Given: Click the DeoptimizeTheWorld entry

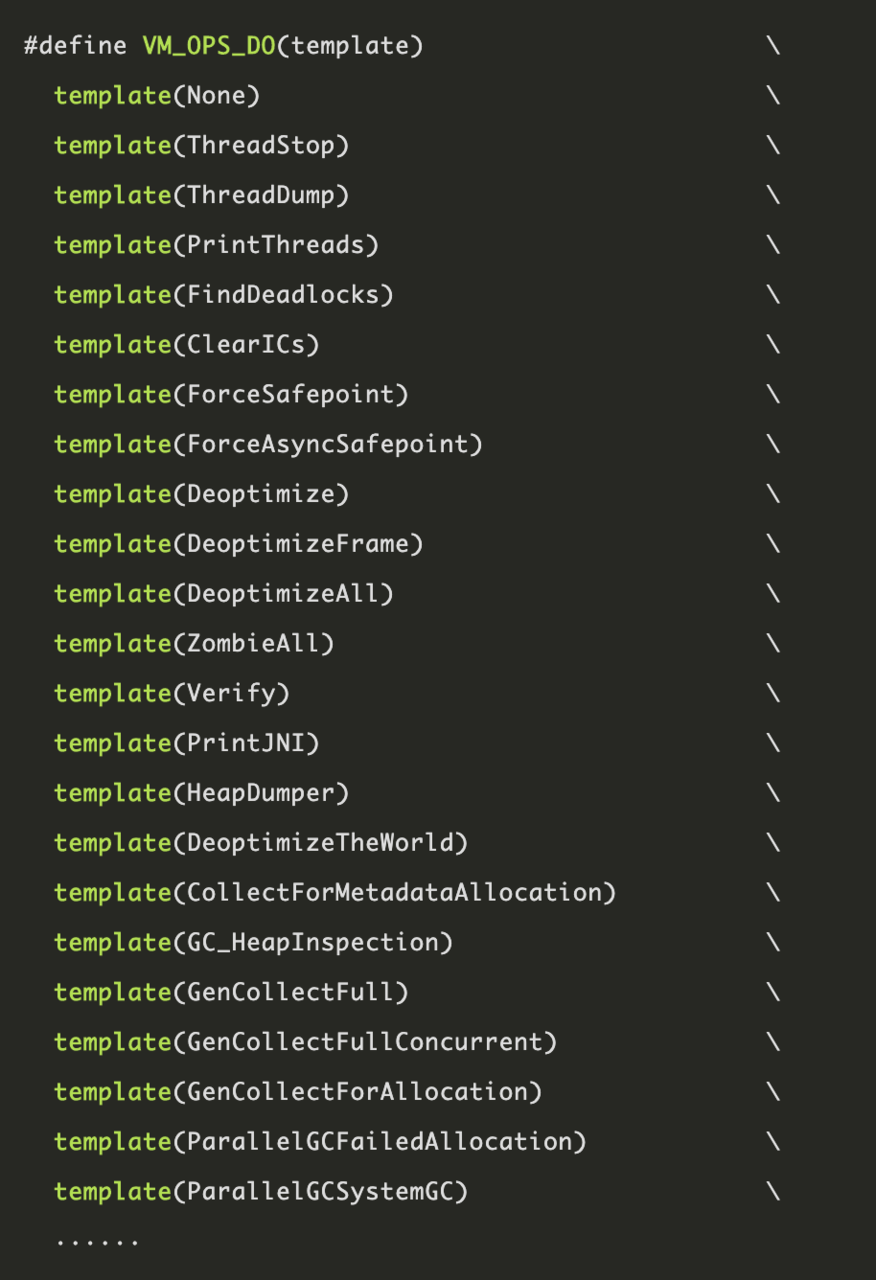Looking at the screenshot, I should click(x=319, y=843).
